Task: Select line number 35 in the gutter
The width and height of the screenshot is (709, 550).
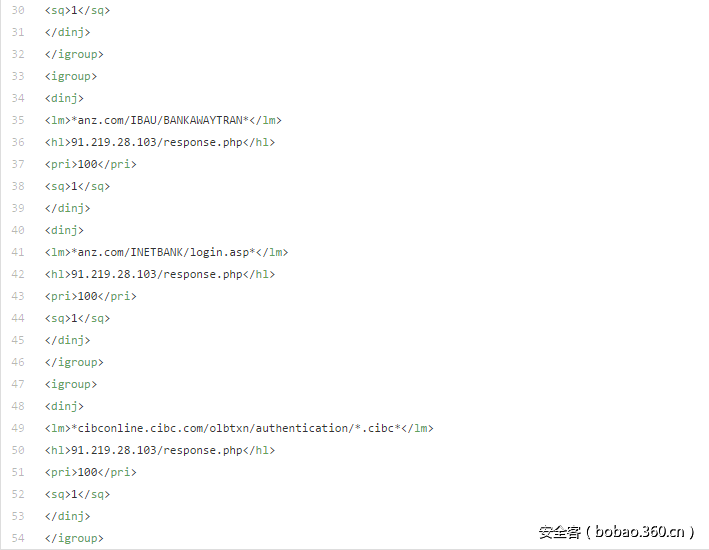Action: pyautogui.click(x=18, y=120)
